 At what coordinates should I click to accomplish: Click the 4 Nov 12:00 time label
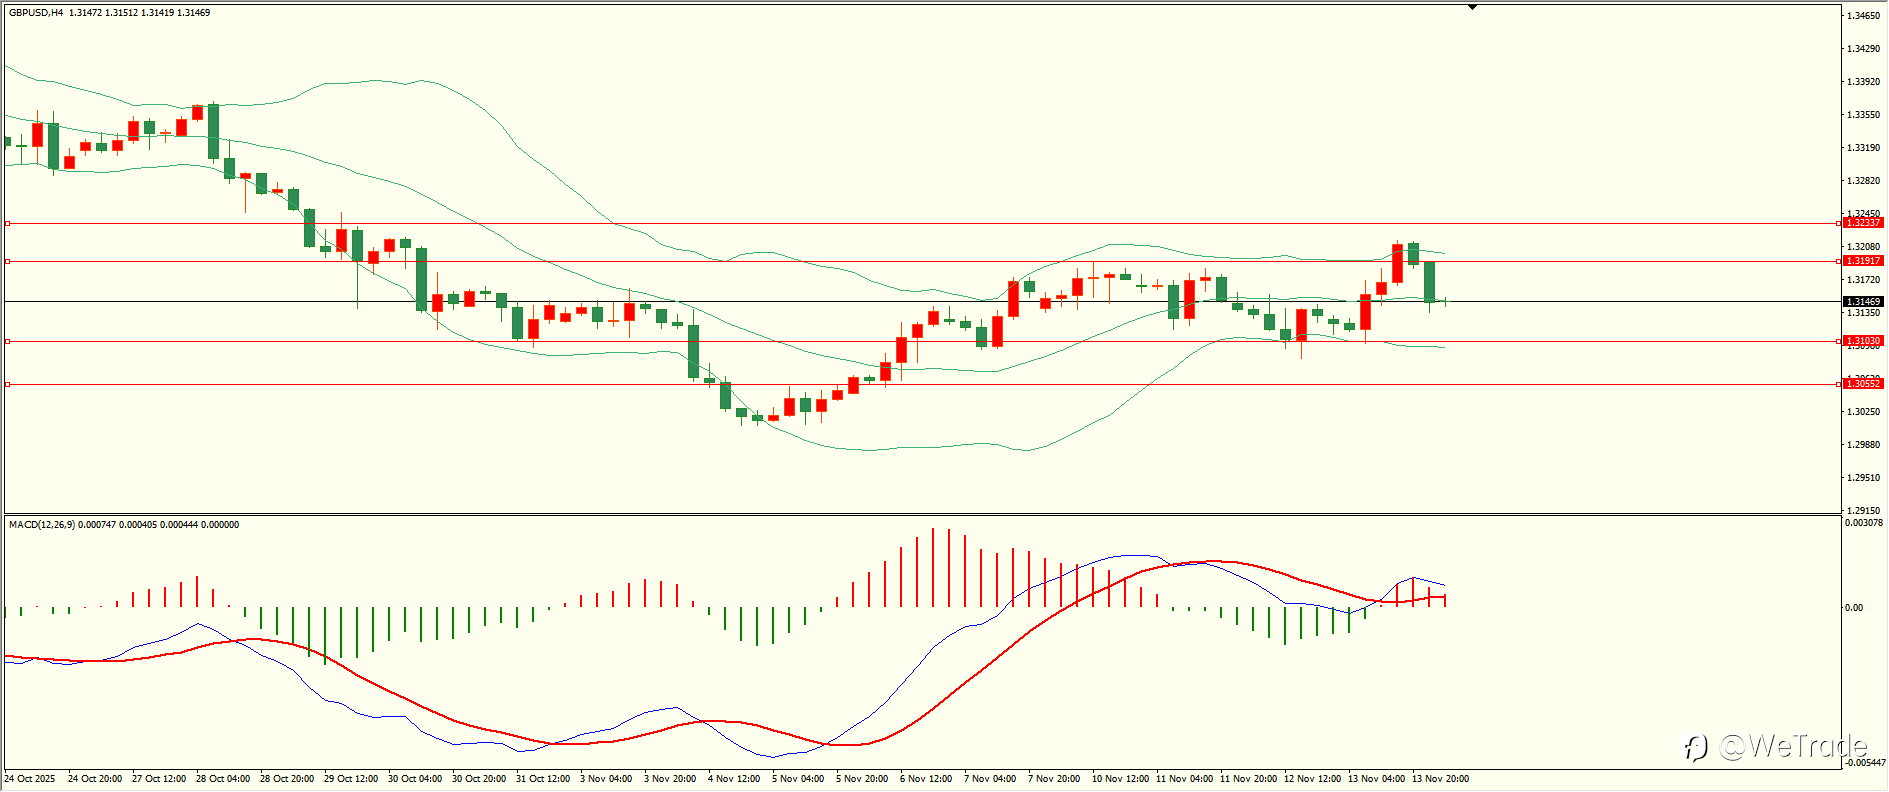click(x=734, y=779)
